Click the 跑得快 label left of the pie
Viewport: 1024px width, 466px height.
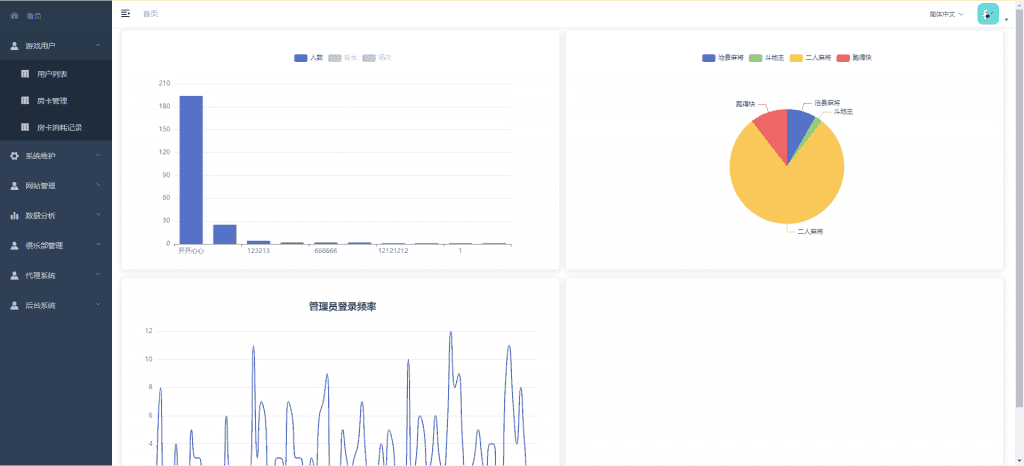click(x=745, y=104)
